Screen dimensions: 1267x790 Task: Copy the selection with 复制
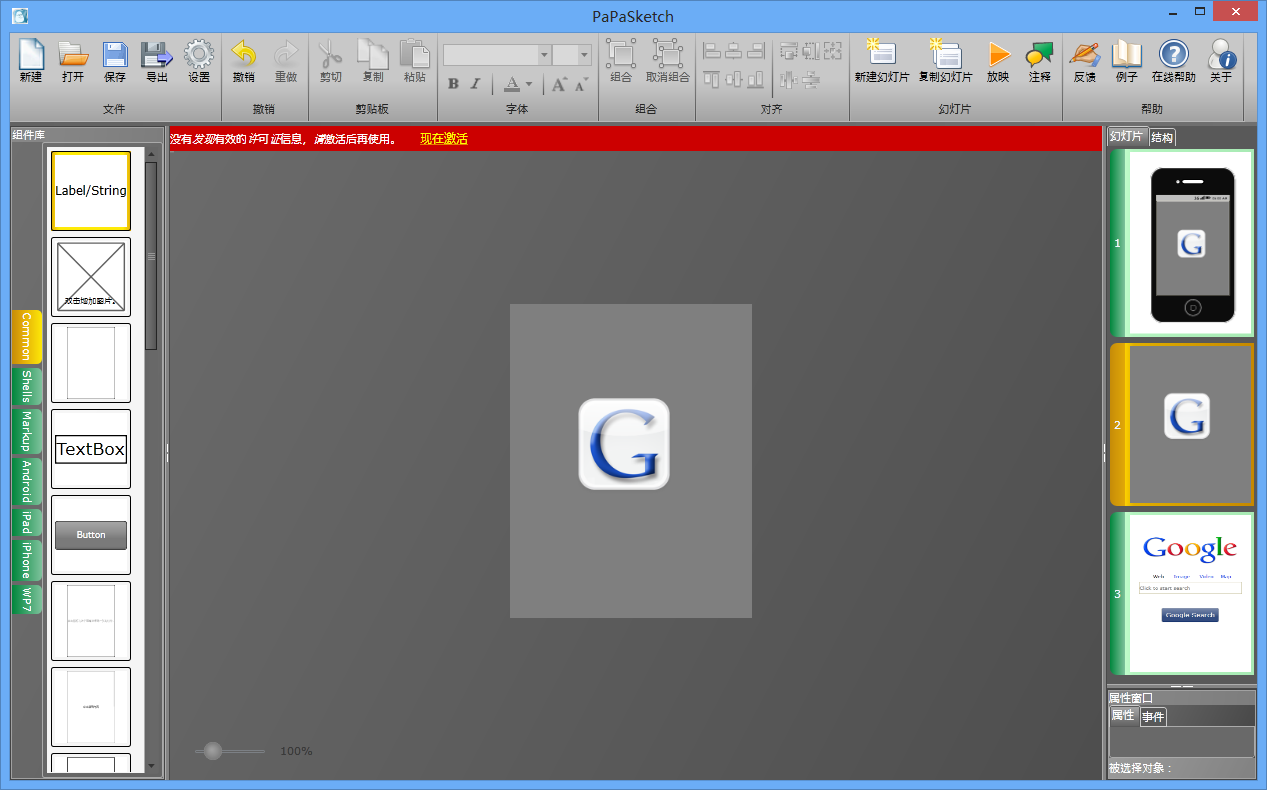click(x=372, y=61)
